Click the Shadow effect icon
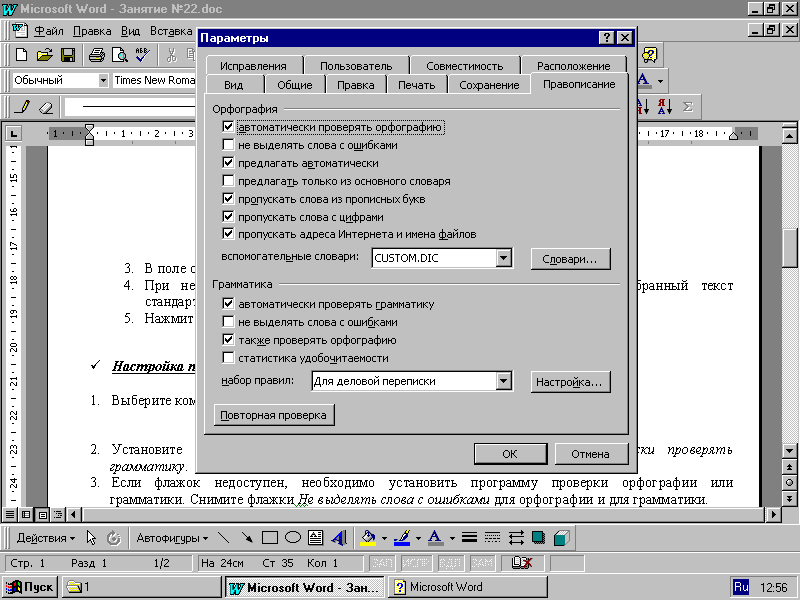 [x=538, y=538]
